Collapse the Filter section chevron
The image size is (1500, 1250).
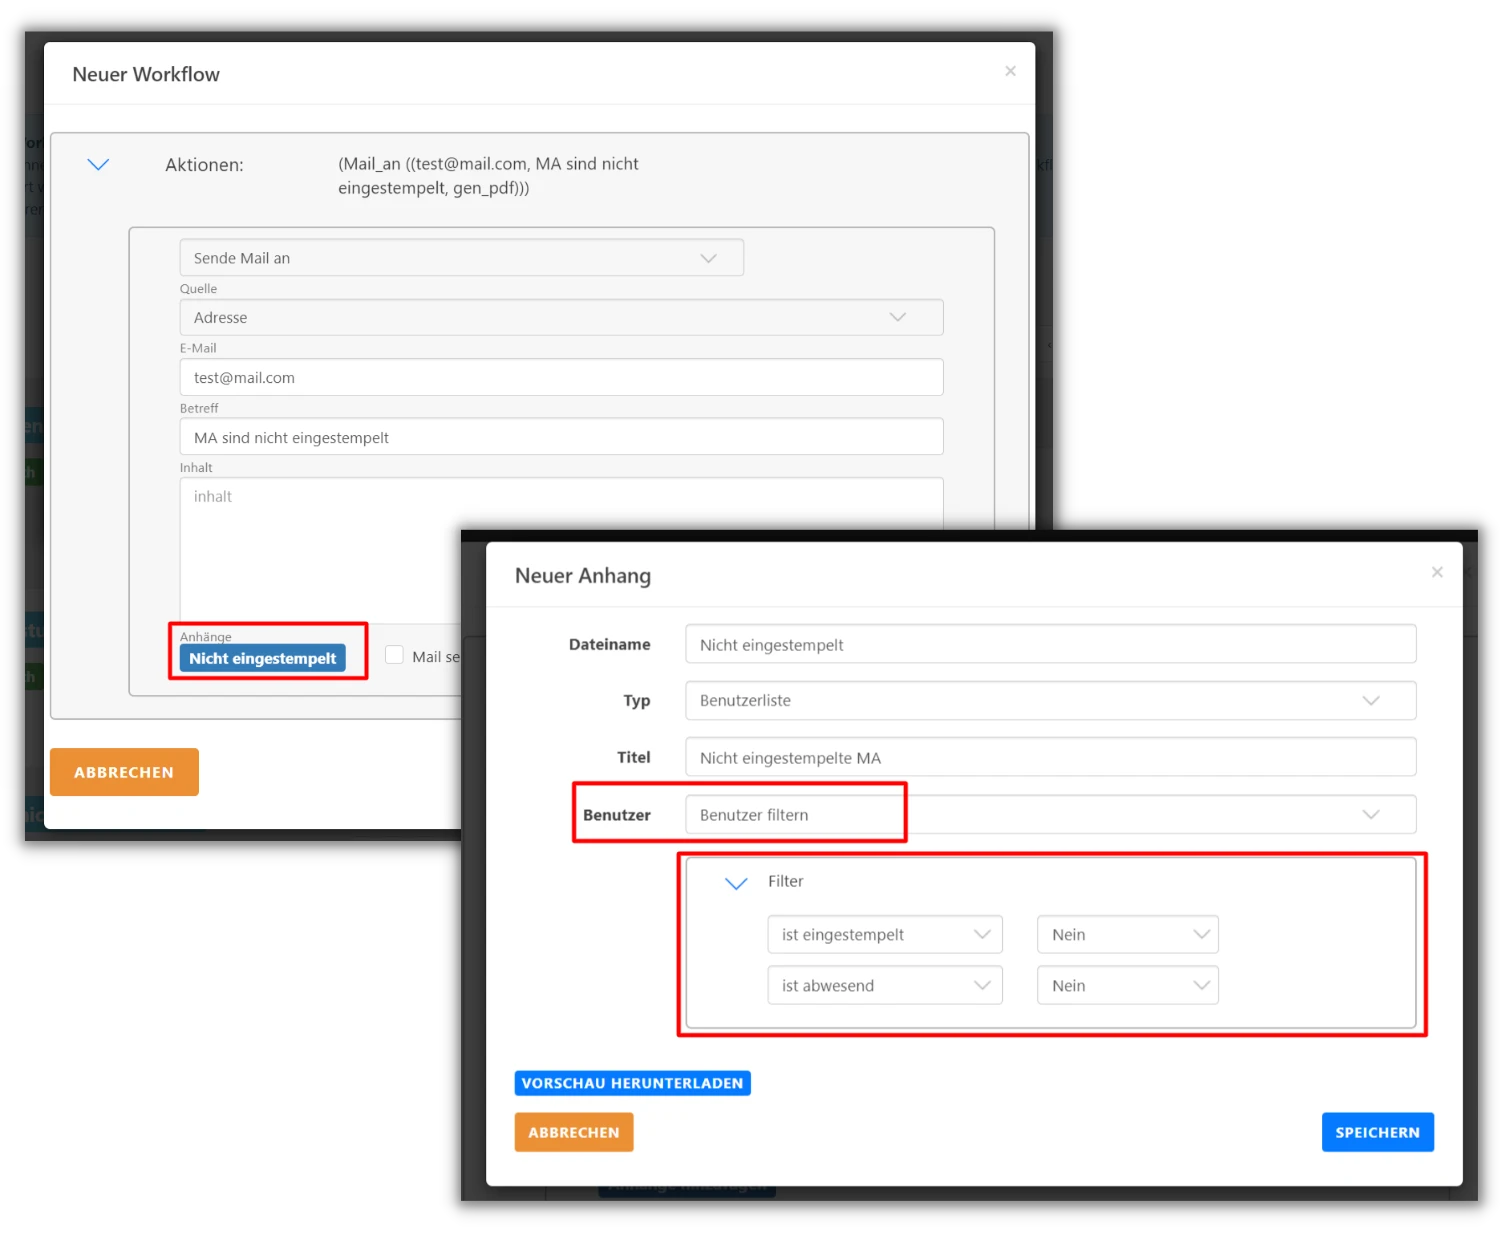coord(736,883)
